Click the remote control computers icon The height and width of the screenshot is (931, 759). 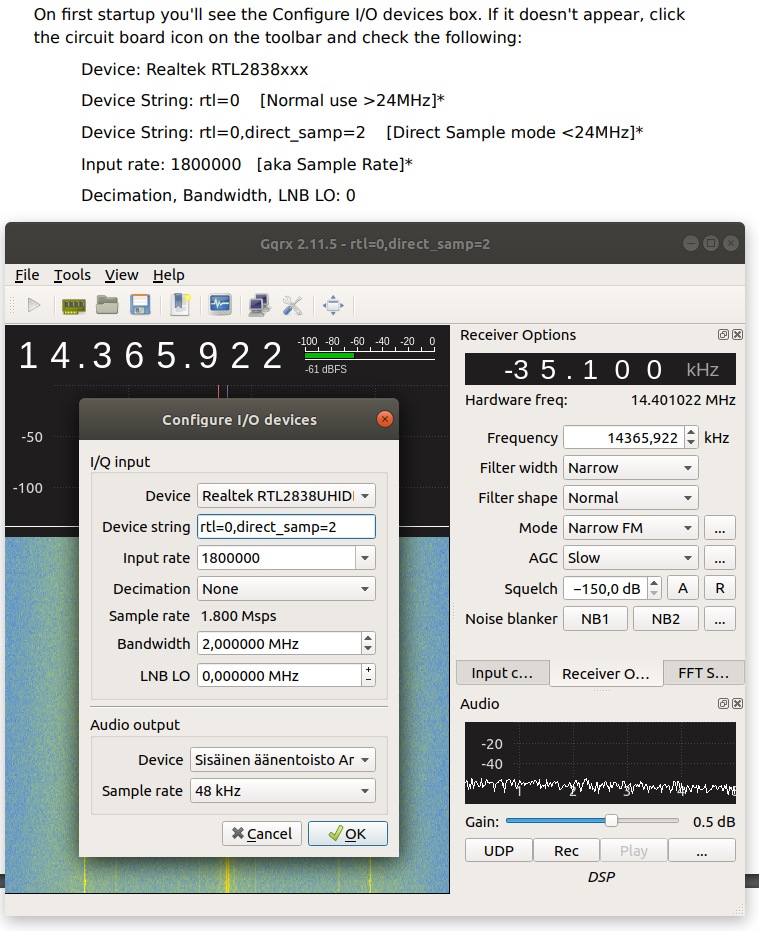pos(259,305)
